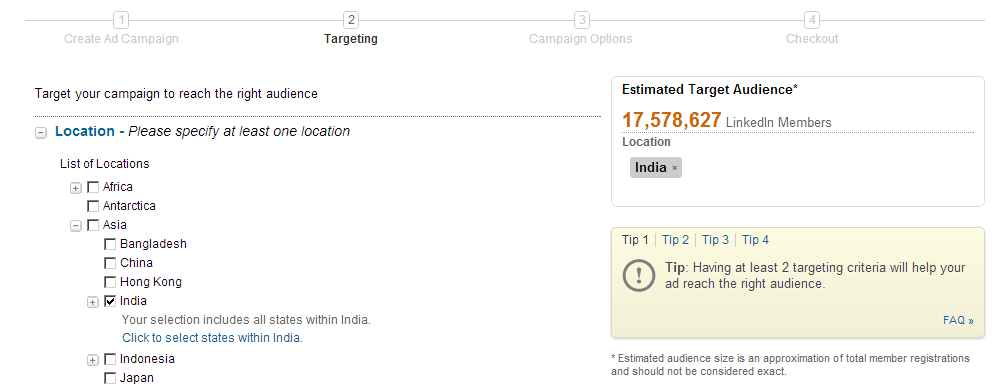
Task: Click step 4 Checkout number icon
Action: click(812, 20)
